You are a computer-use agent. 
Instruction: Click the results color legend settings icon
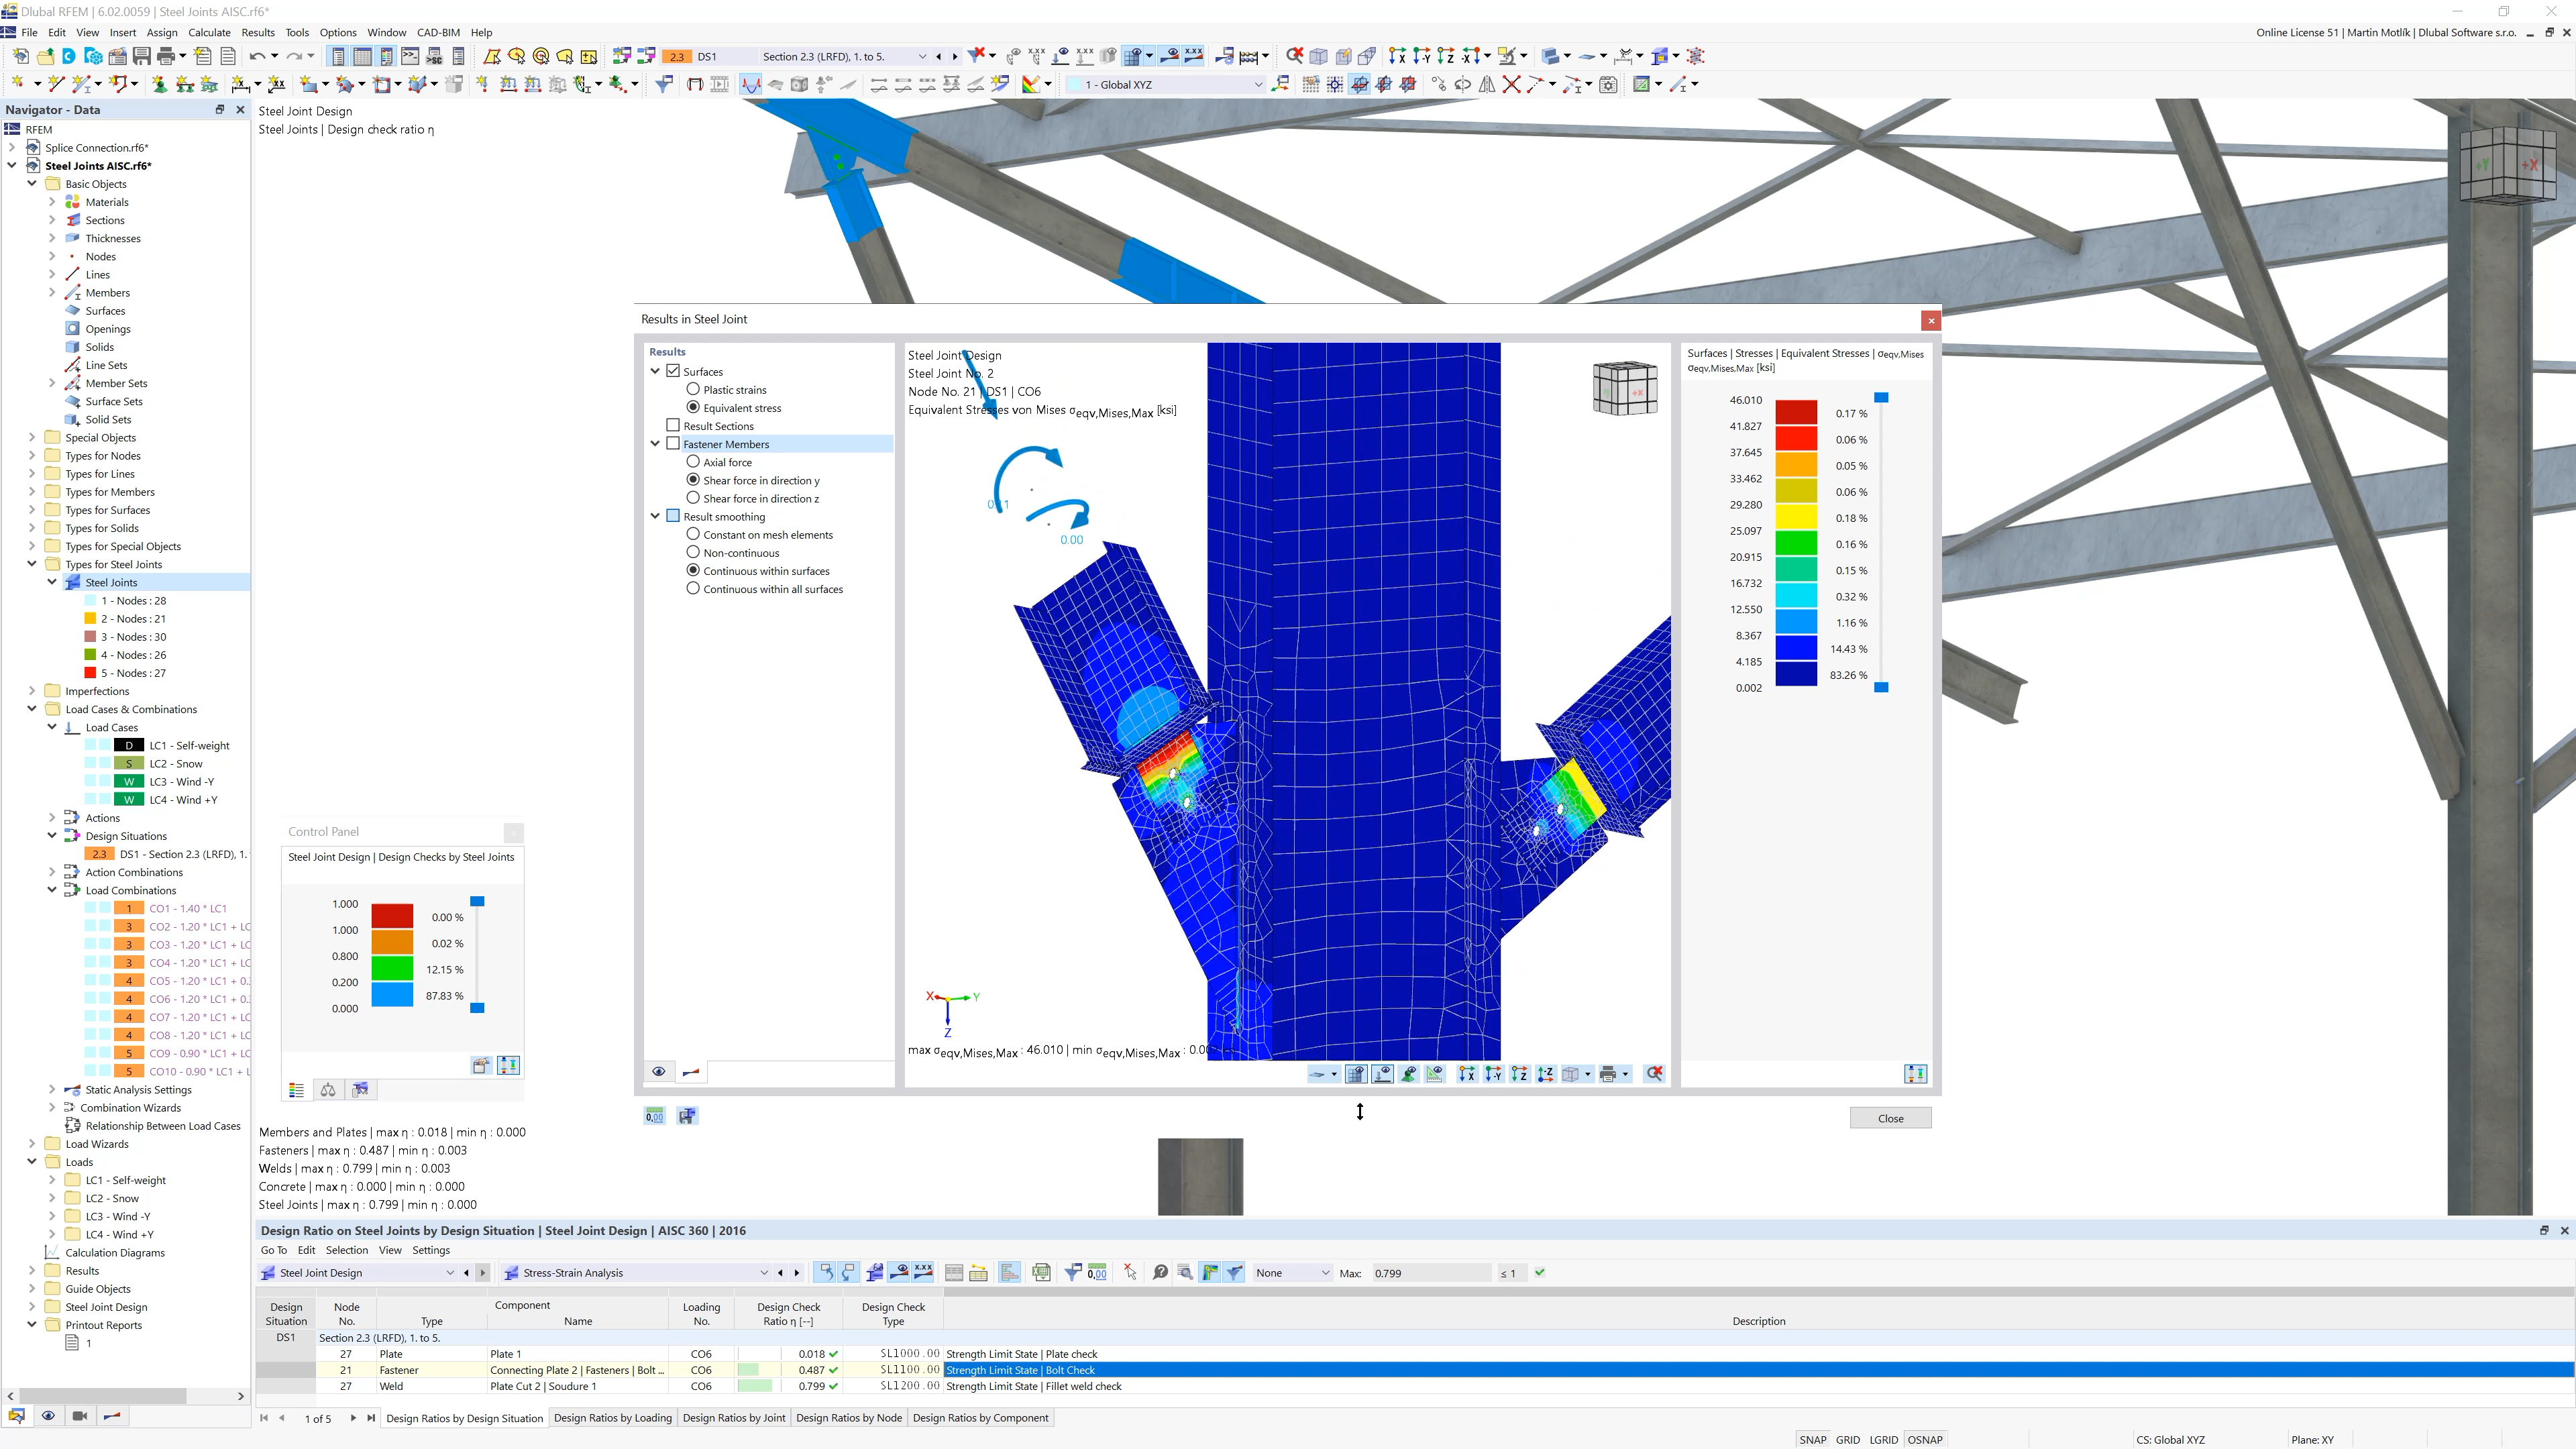coord(1916,1074)
